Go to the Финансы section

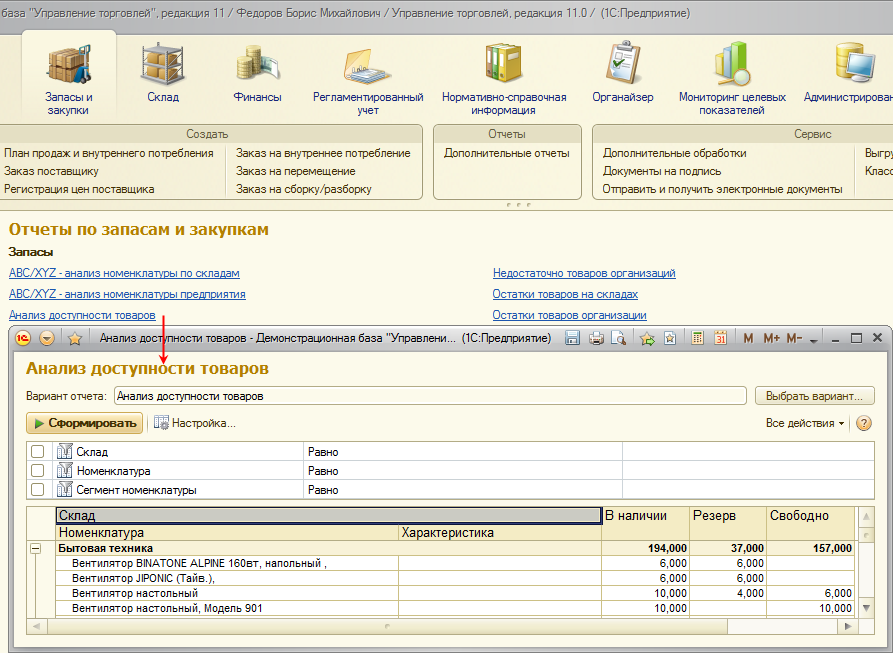point(257,73)
